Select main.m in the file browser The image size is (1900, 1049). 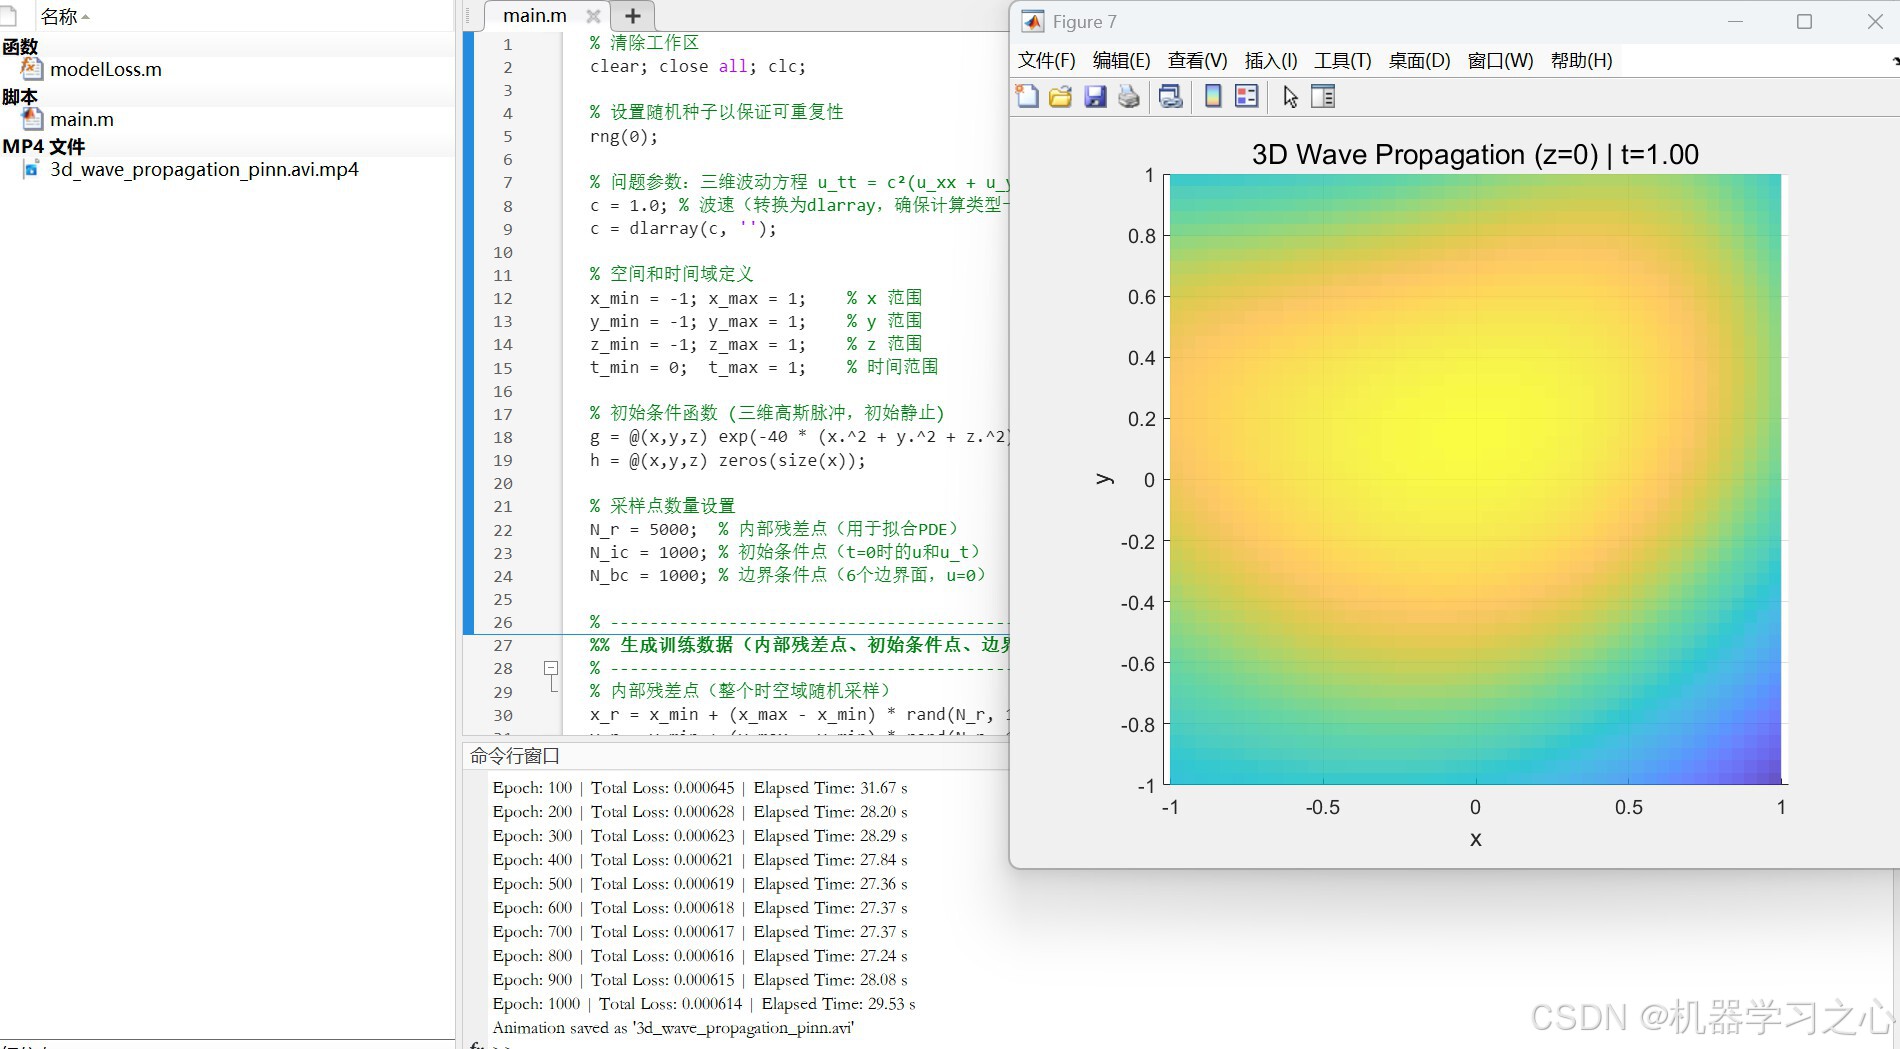[x=82, y=119]
